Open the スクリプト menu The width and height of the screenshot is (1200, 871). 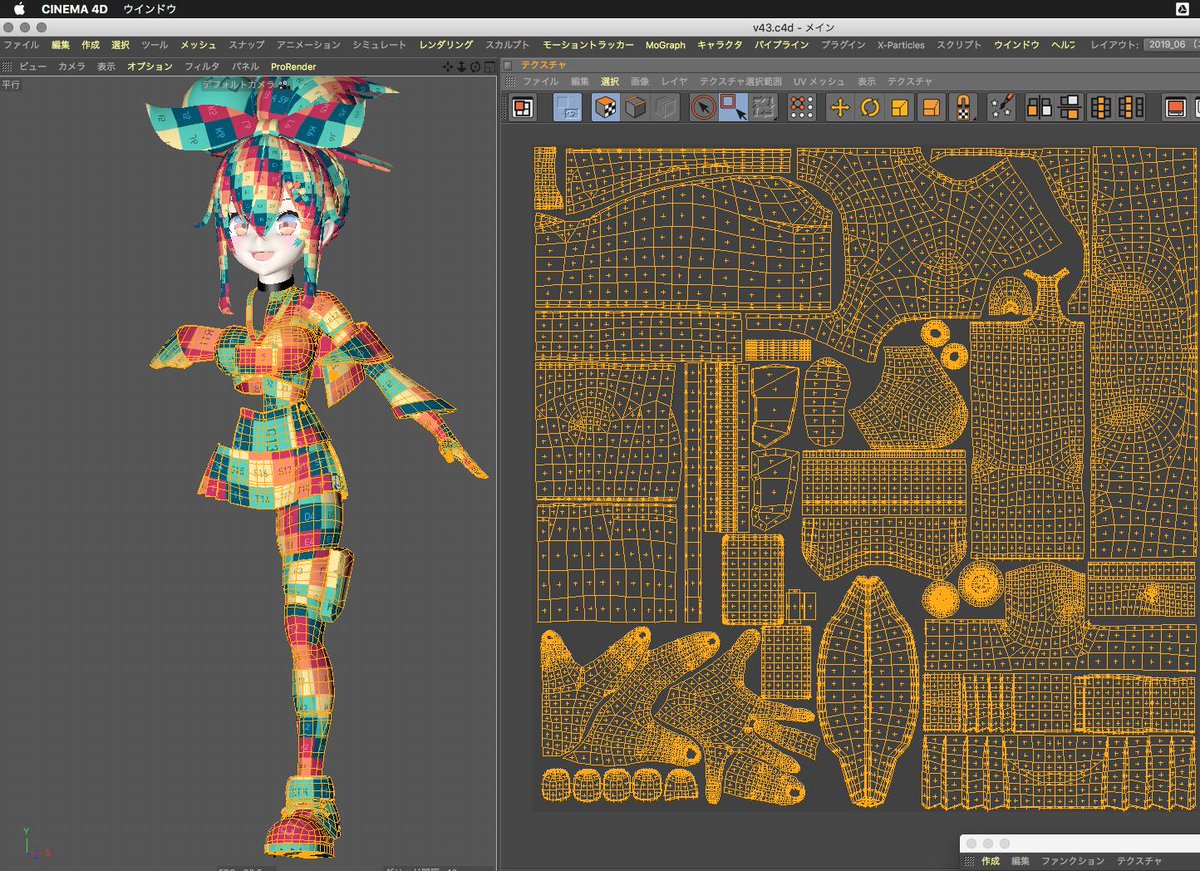click(959, 45)
